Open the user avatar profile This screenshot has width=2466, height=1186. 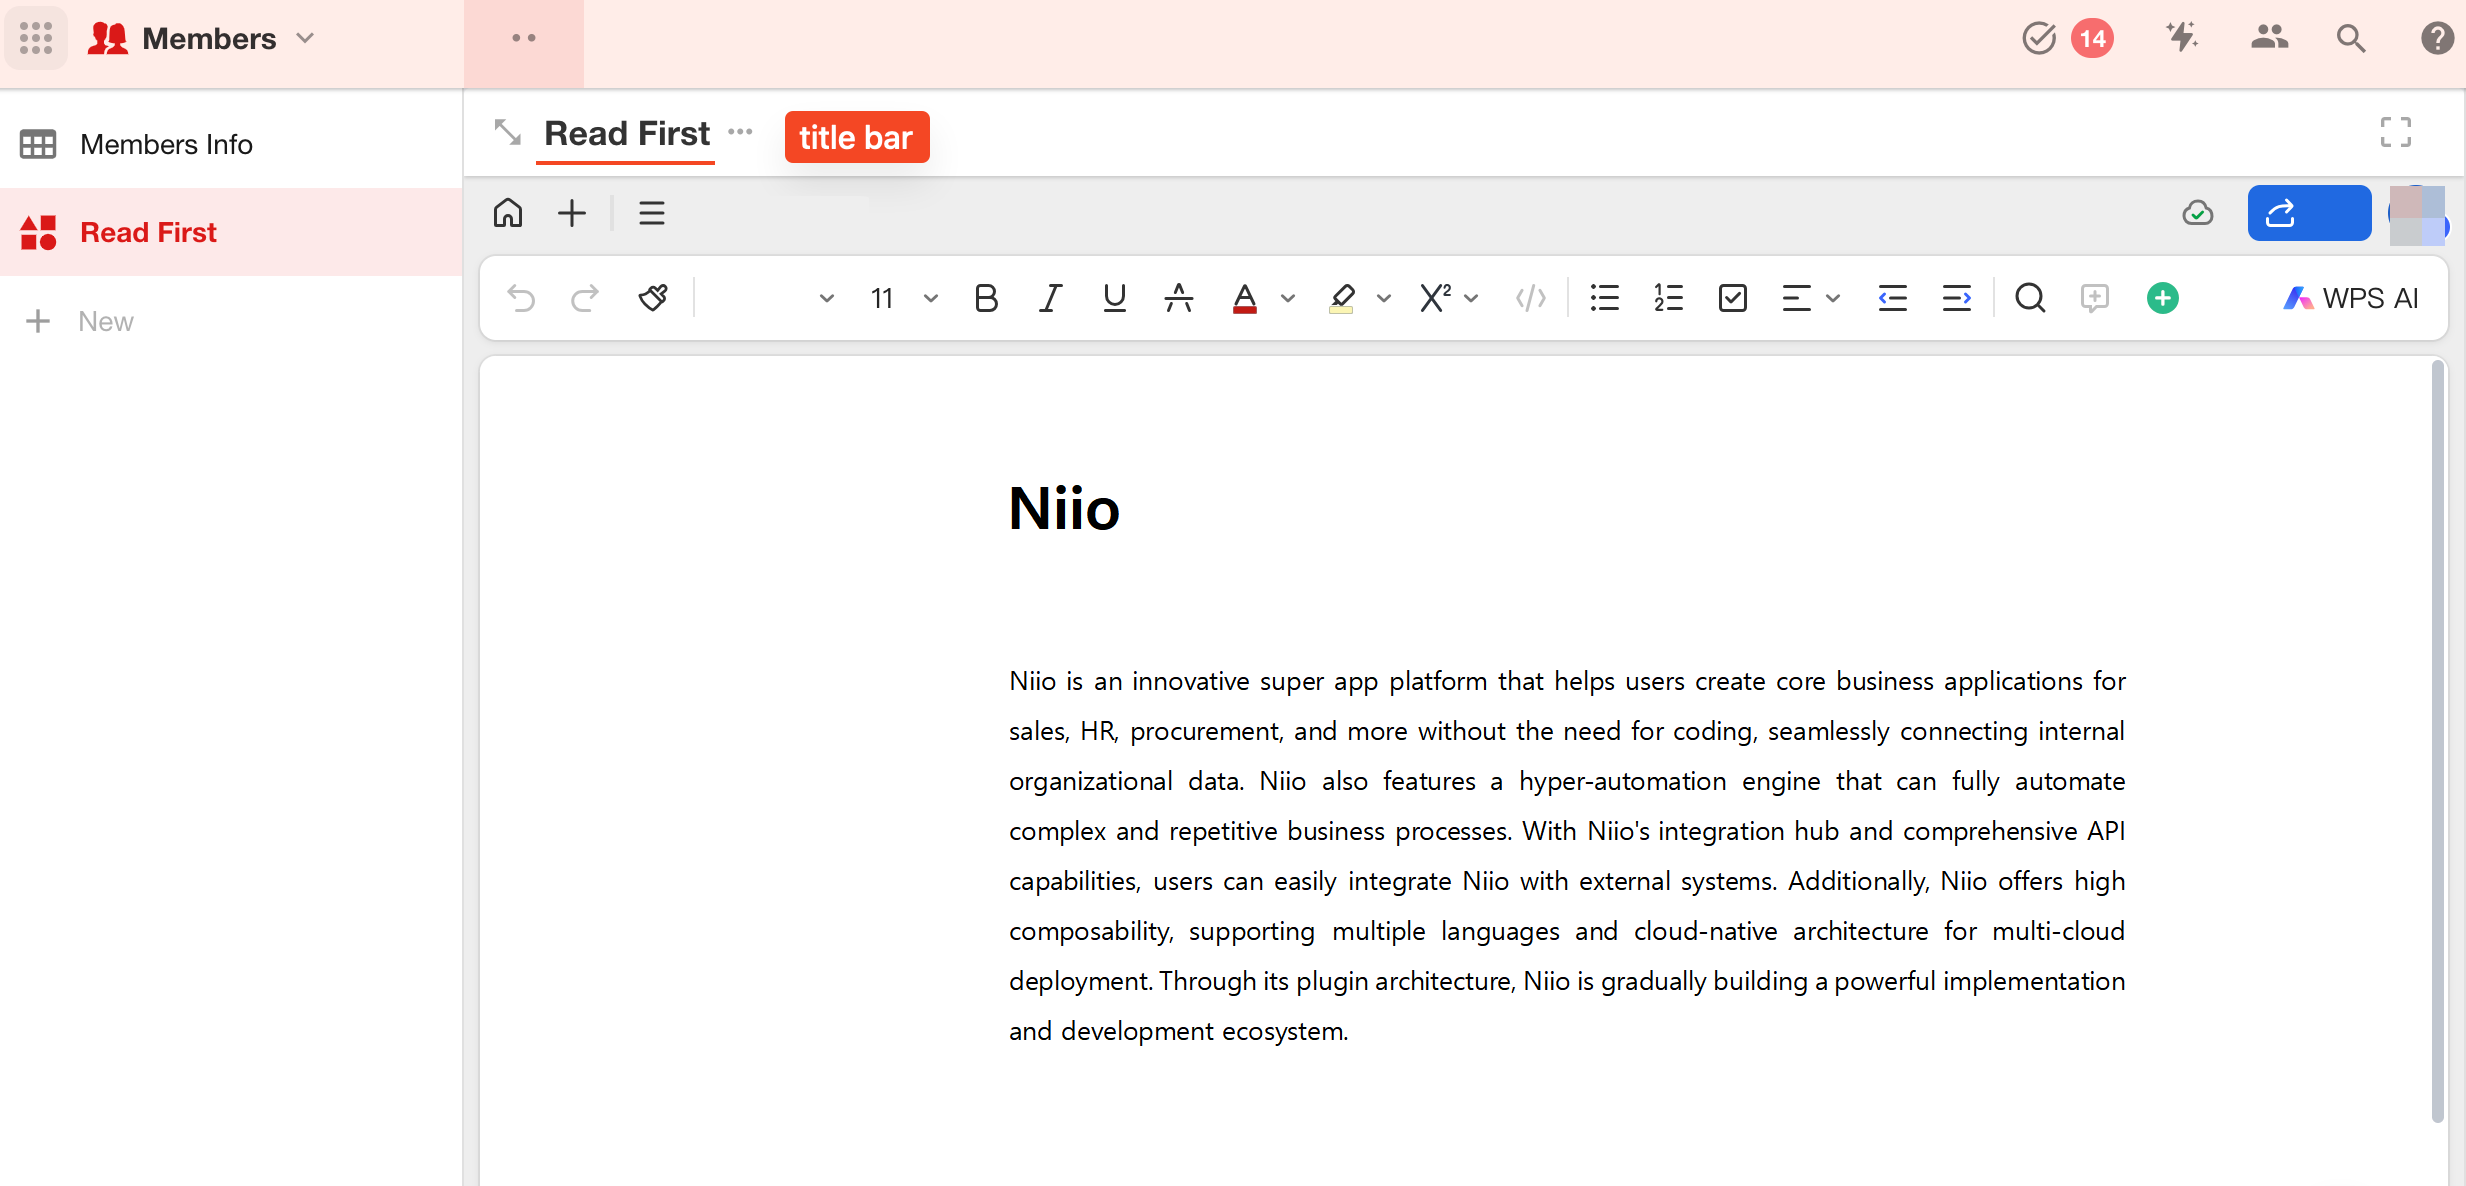pos(2418,214)
